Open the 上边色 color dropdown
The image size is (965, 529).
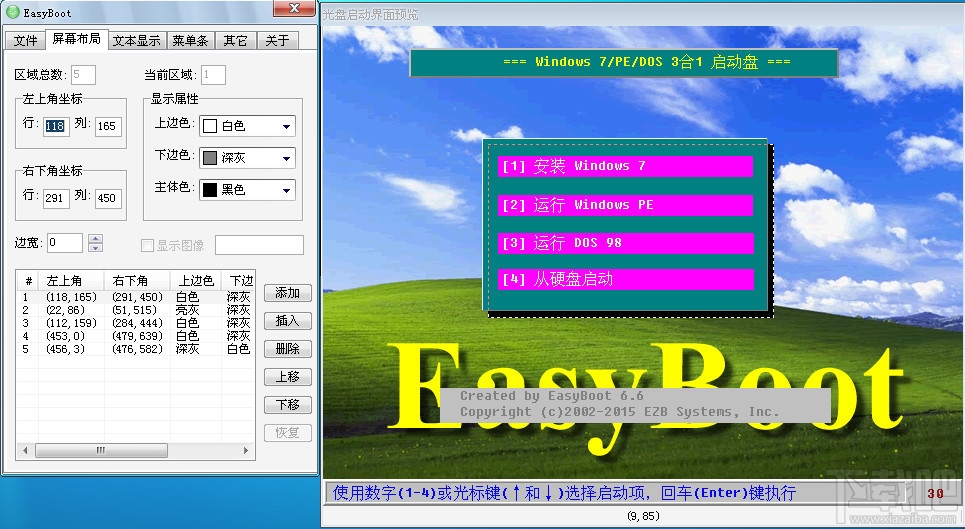pos(286,126)
